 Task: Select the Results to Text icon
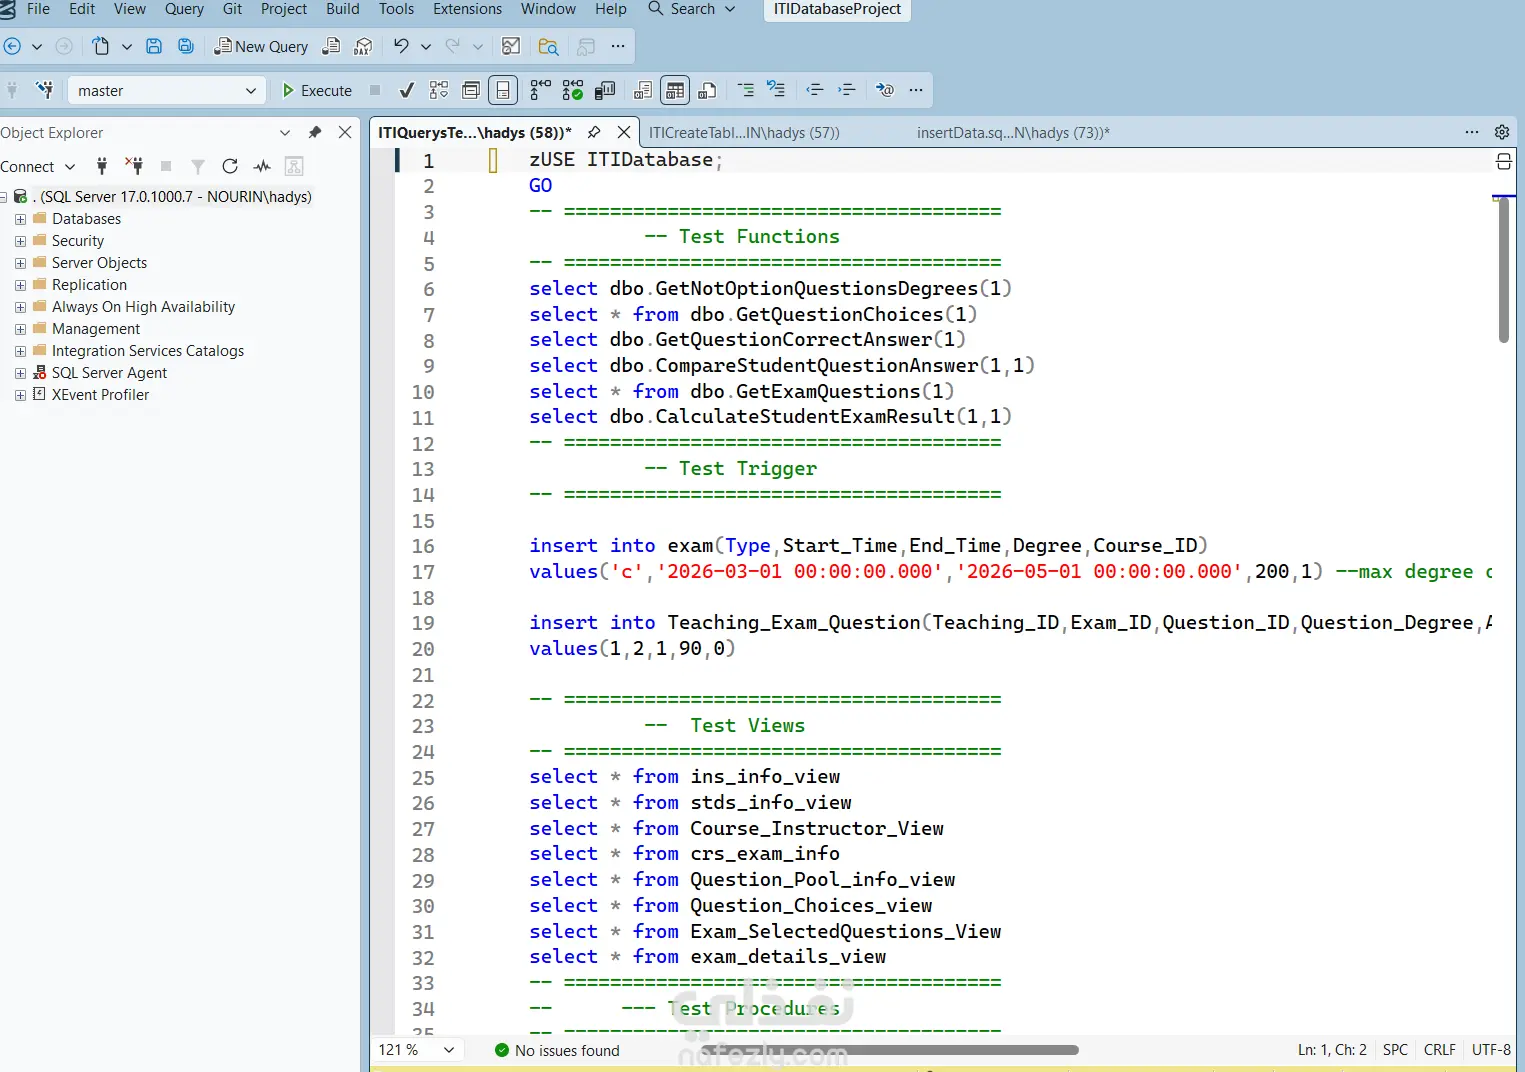pyautogui.click(x=643, y=90)
